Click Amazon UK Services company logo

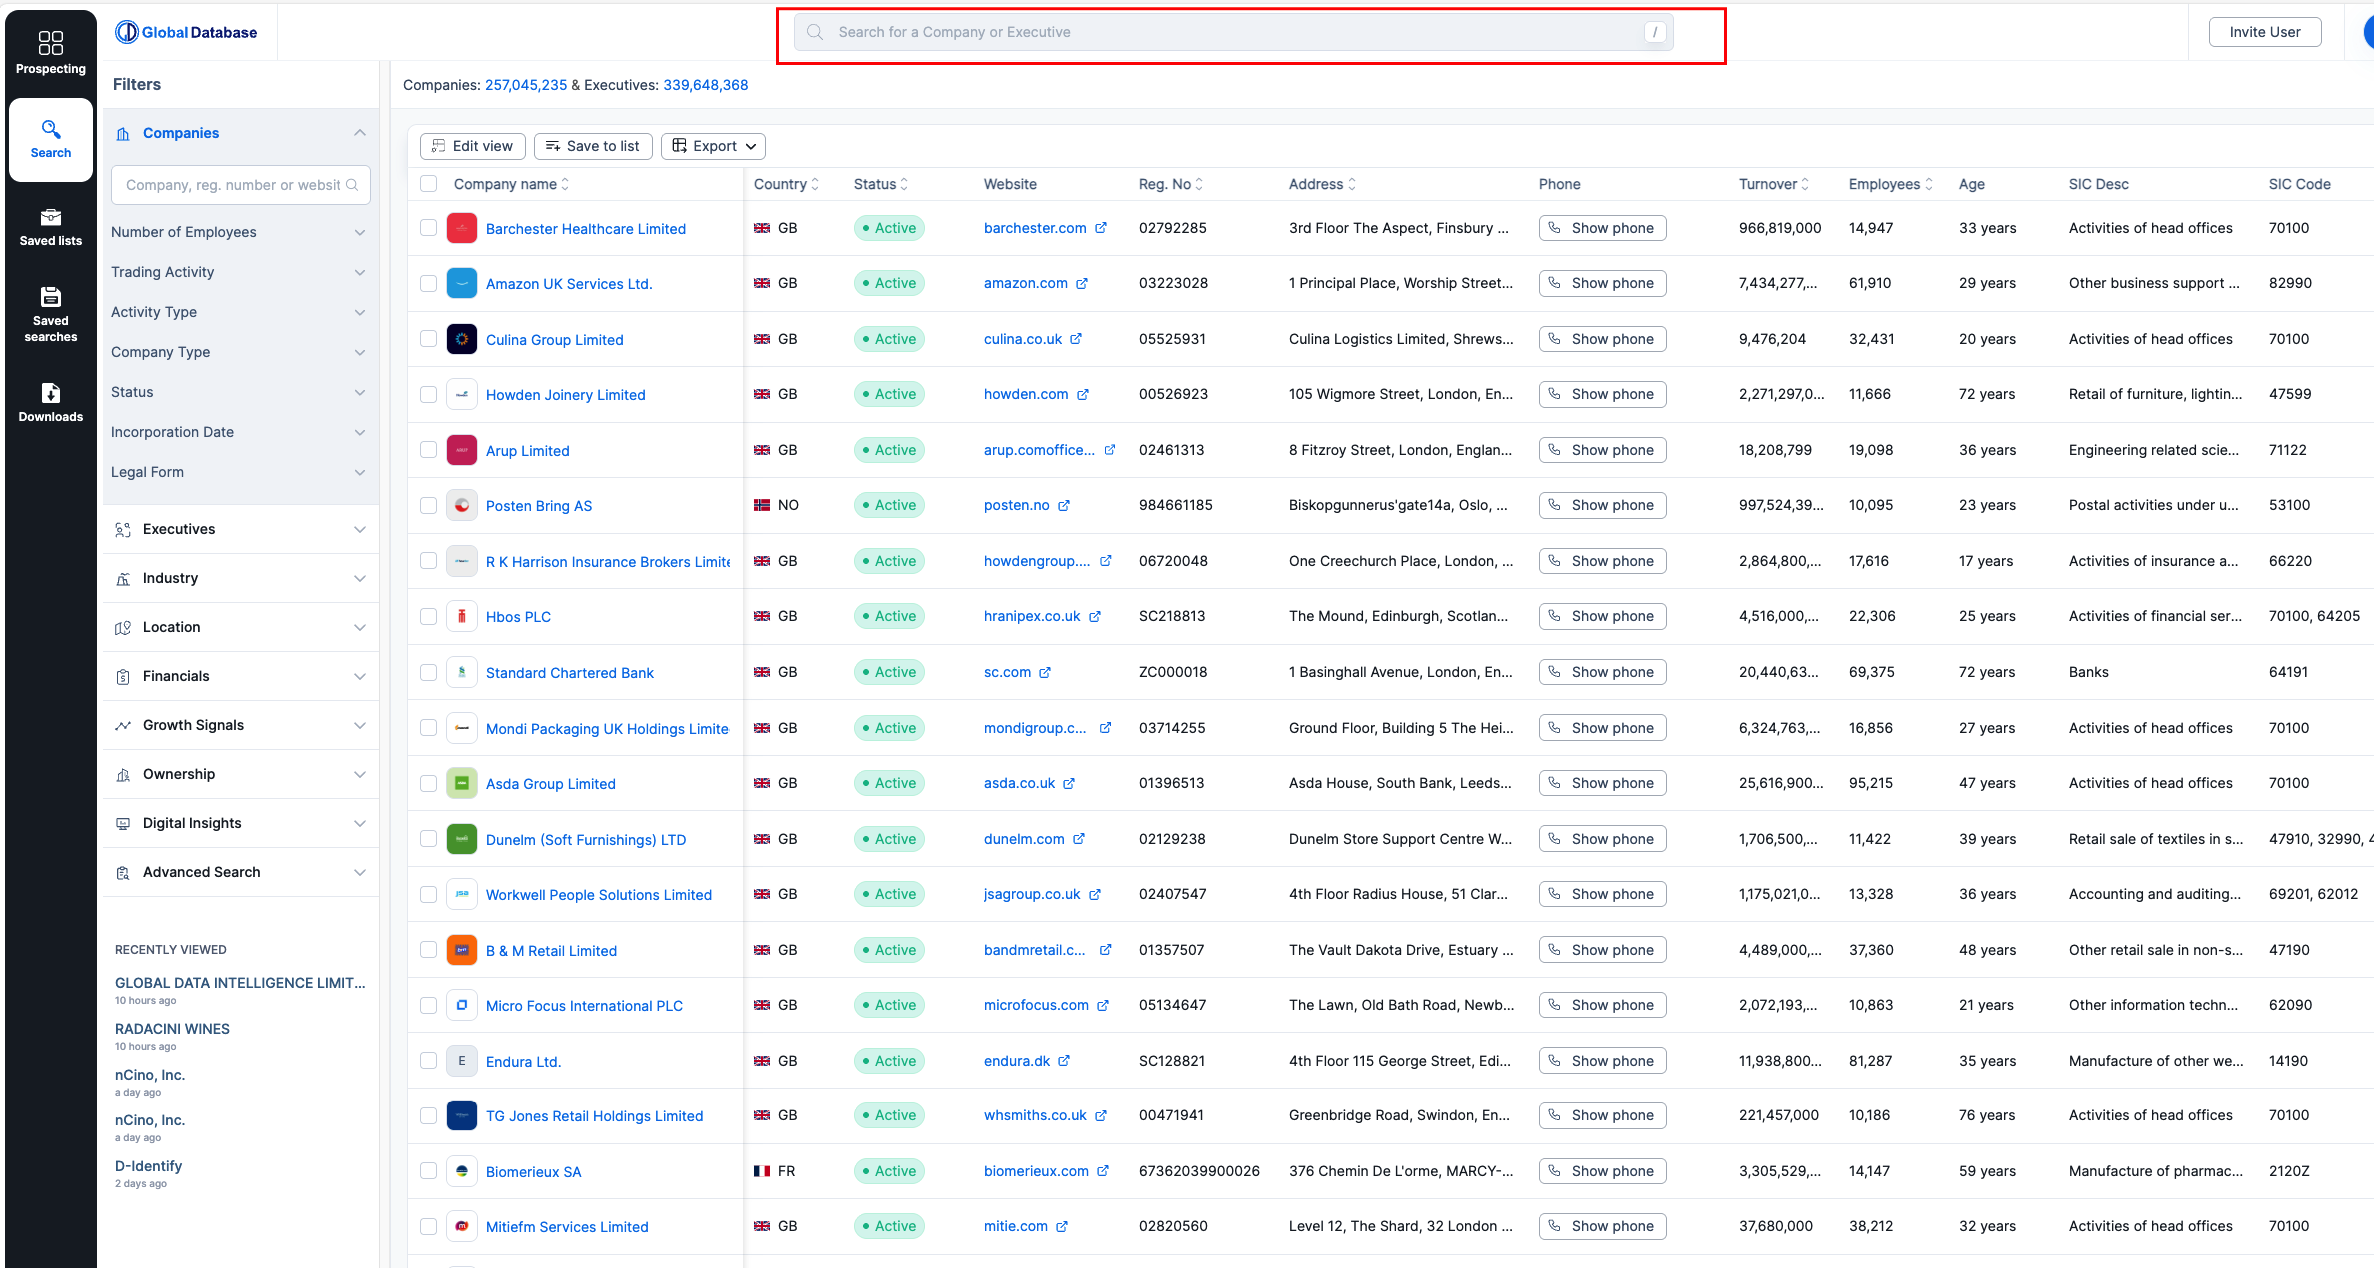pyautogui.click(x=461, y=284)
